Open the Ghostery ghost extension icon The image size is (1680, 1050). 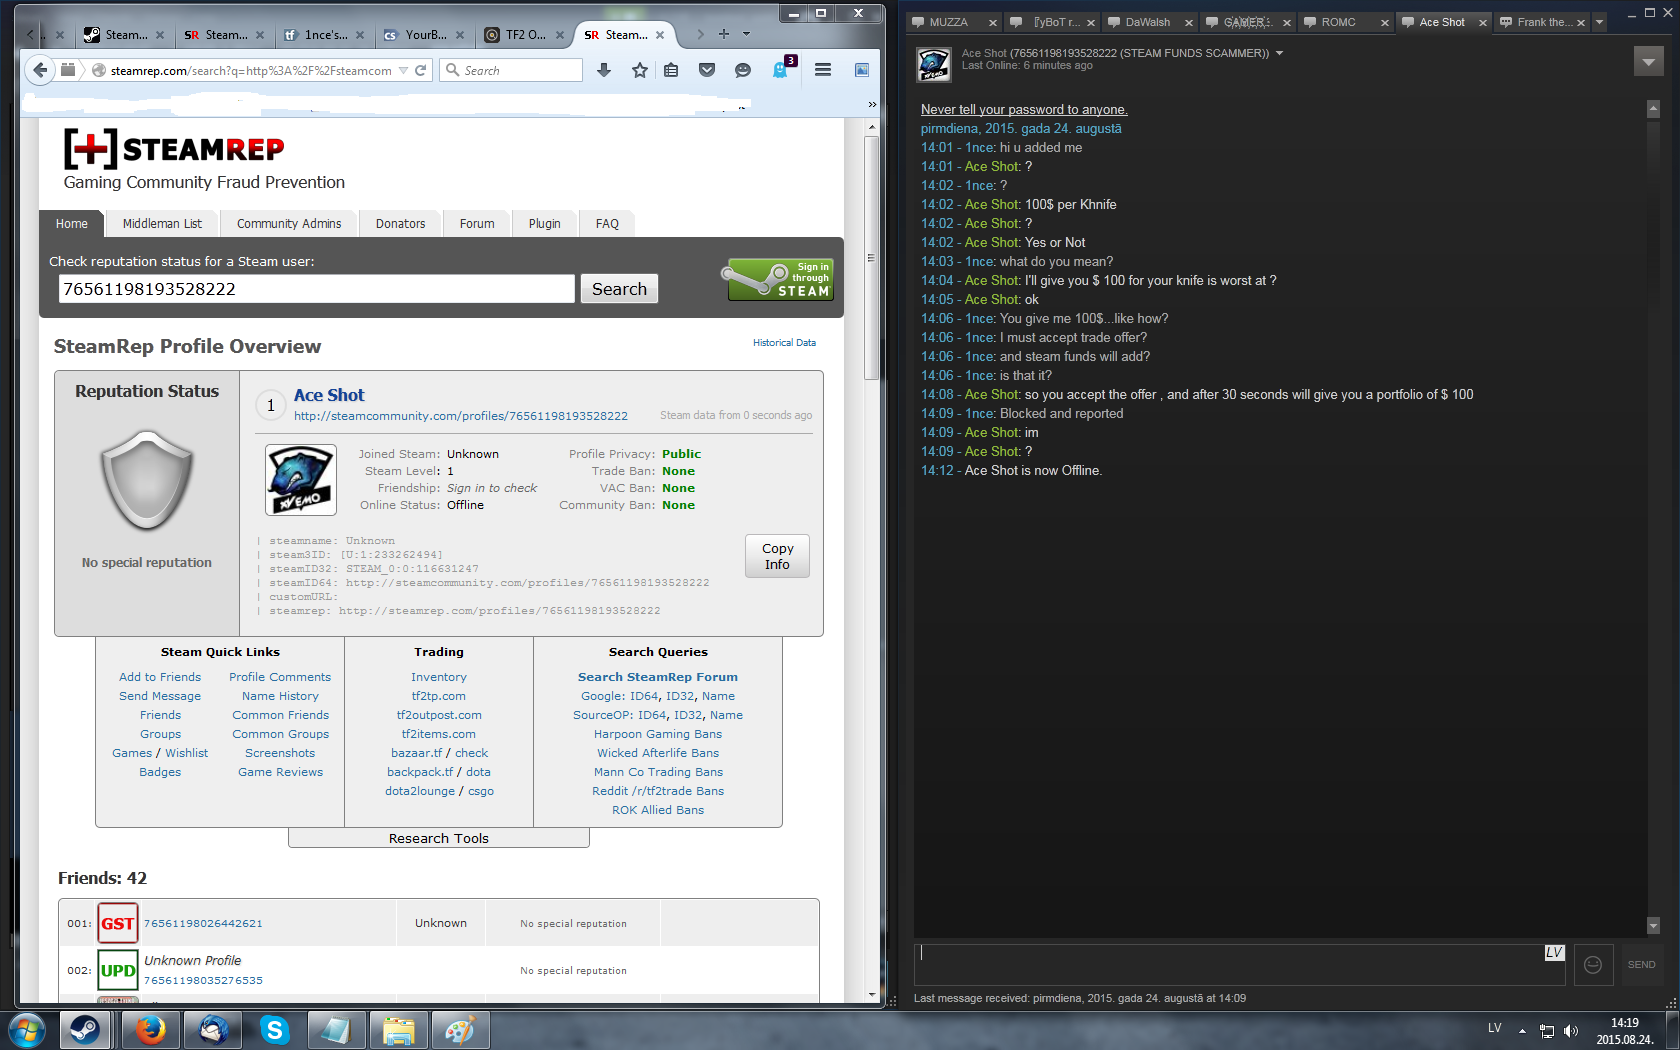tap(781, 69)
